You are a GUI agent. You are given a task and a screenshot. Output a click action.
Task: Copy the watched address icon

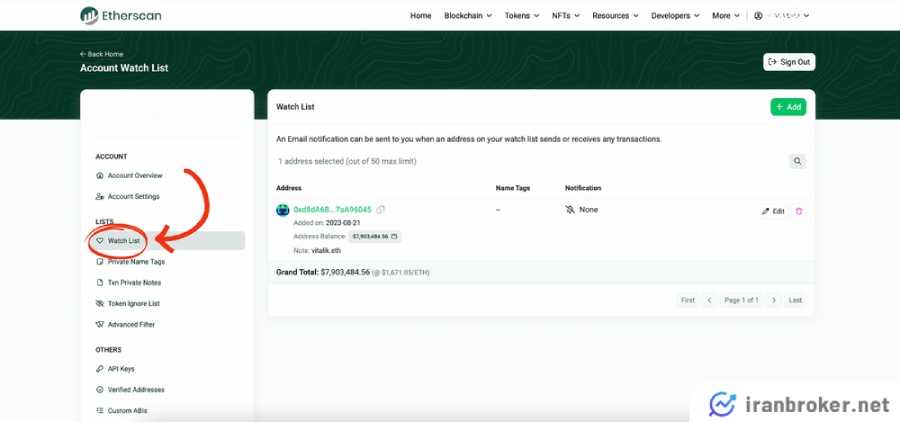point(381,210)
